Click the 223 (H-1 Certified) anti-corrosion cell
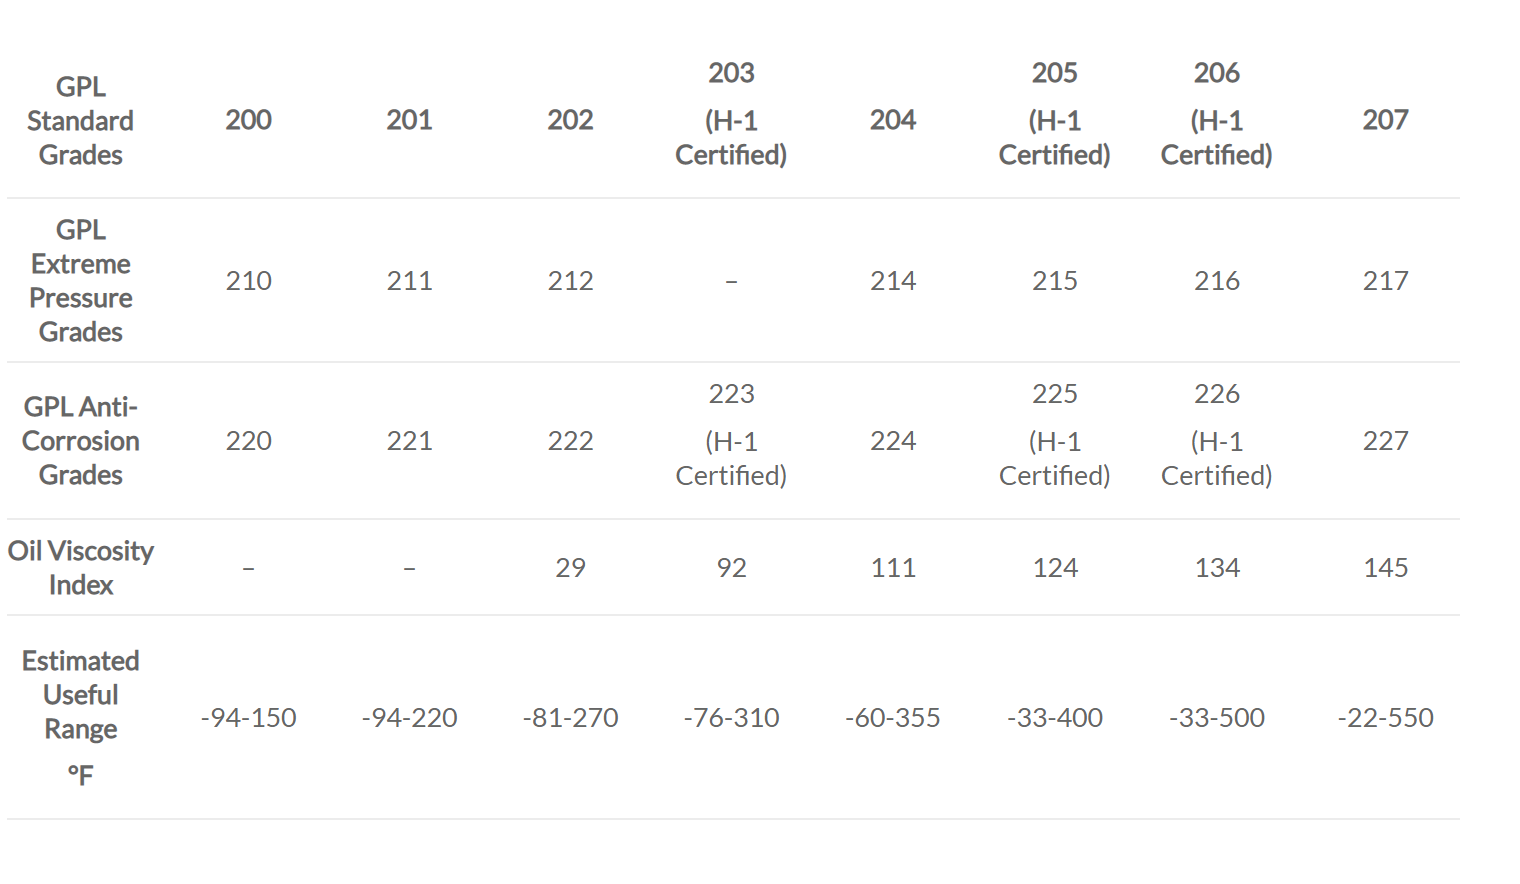The width and height of the screenshot is (1520, 884). tap(731, 435)
